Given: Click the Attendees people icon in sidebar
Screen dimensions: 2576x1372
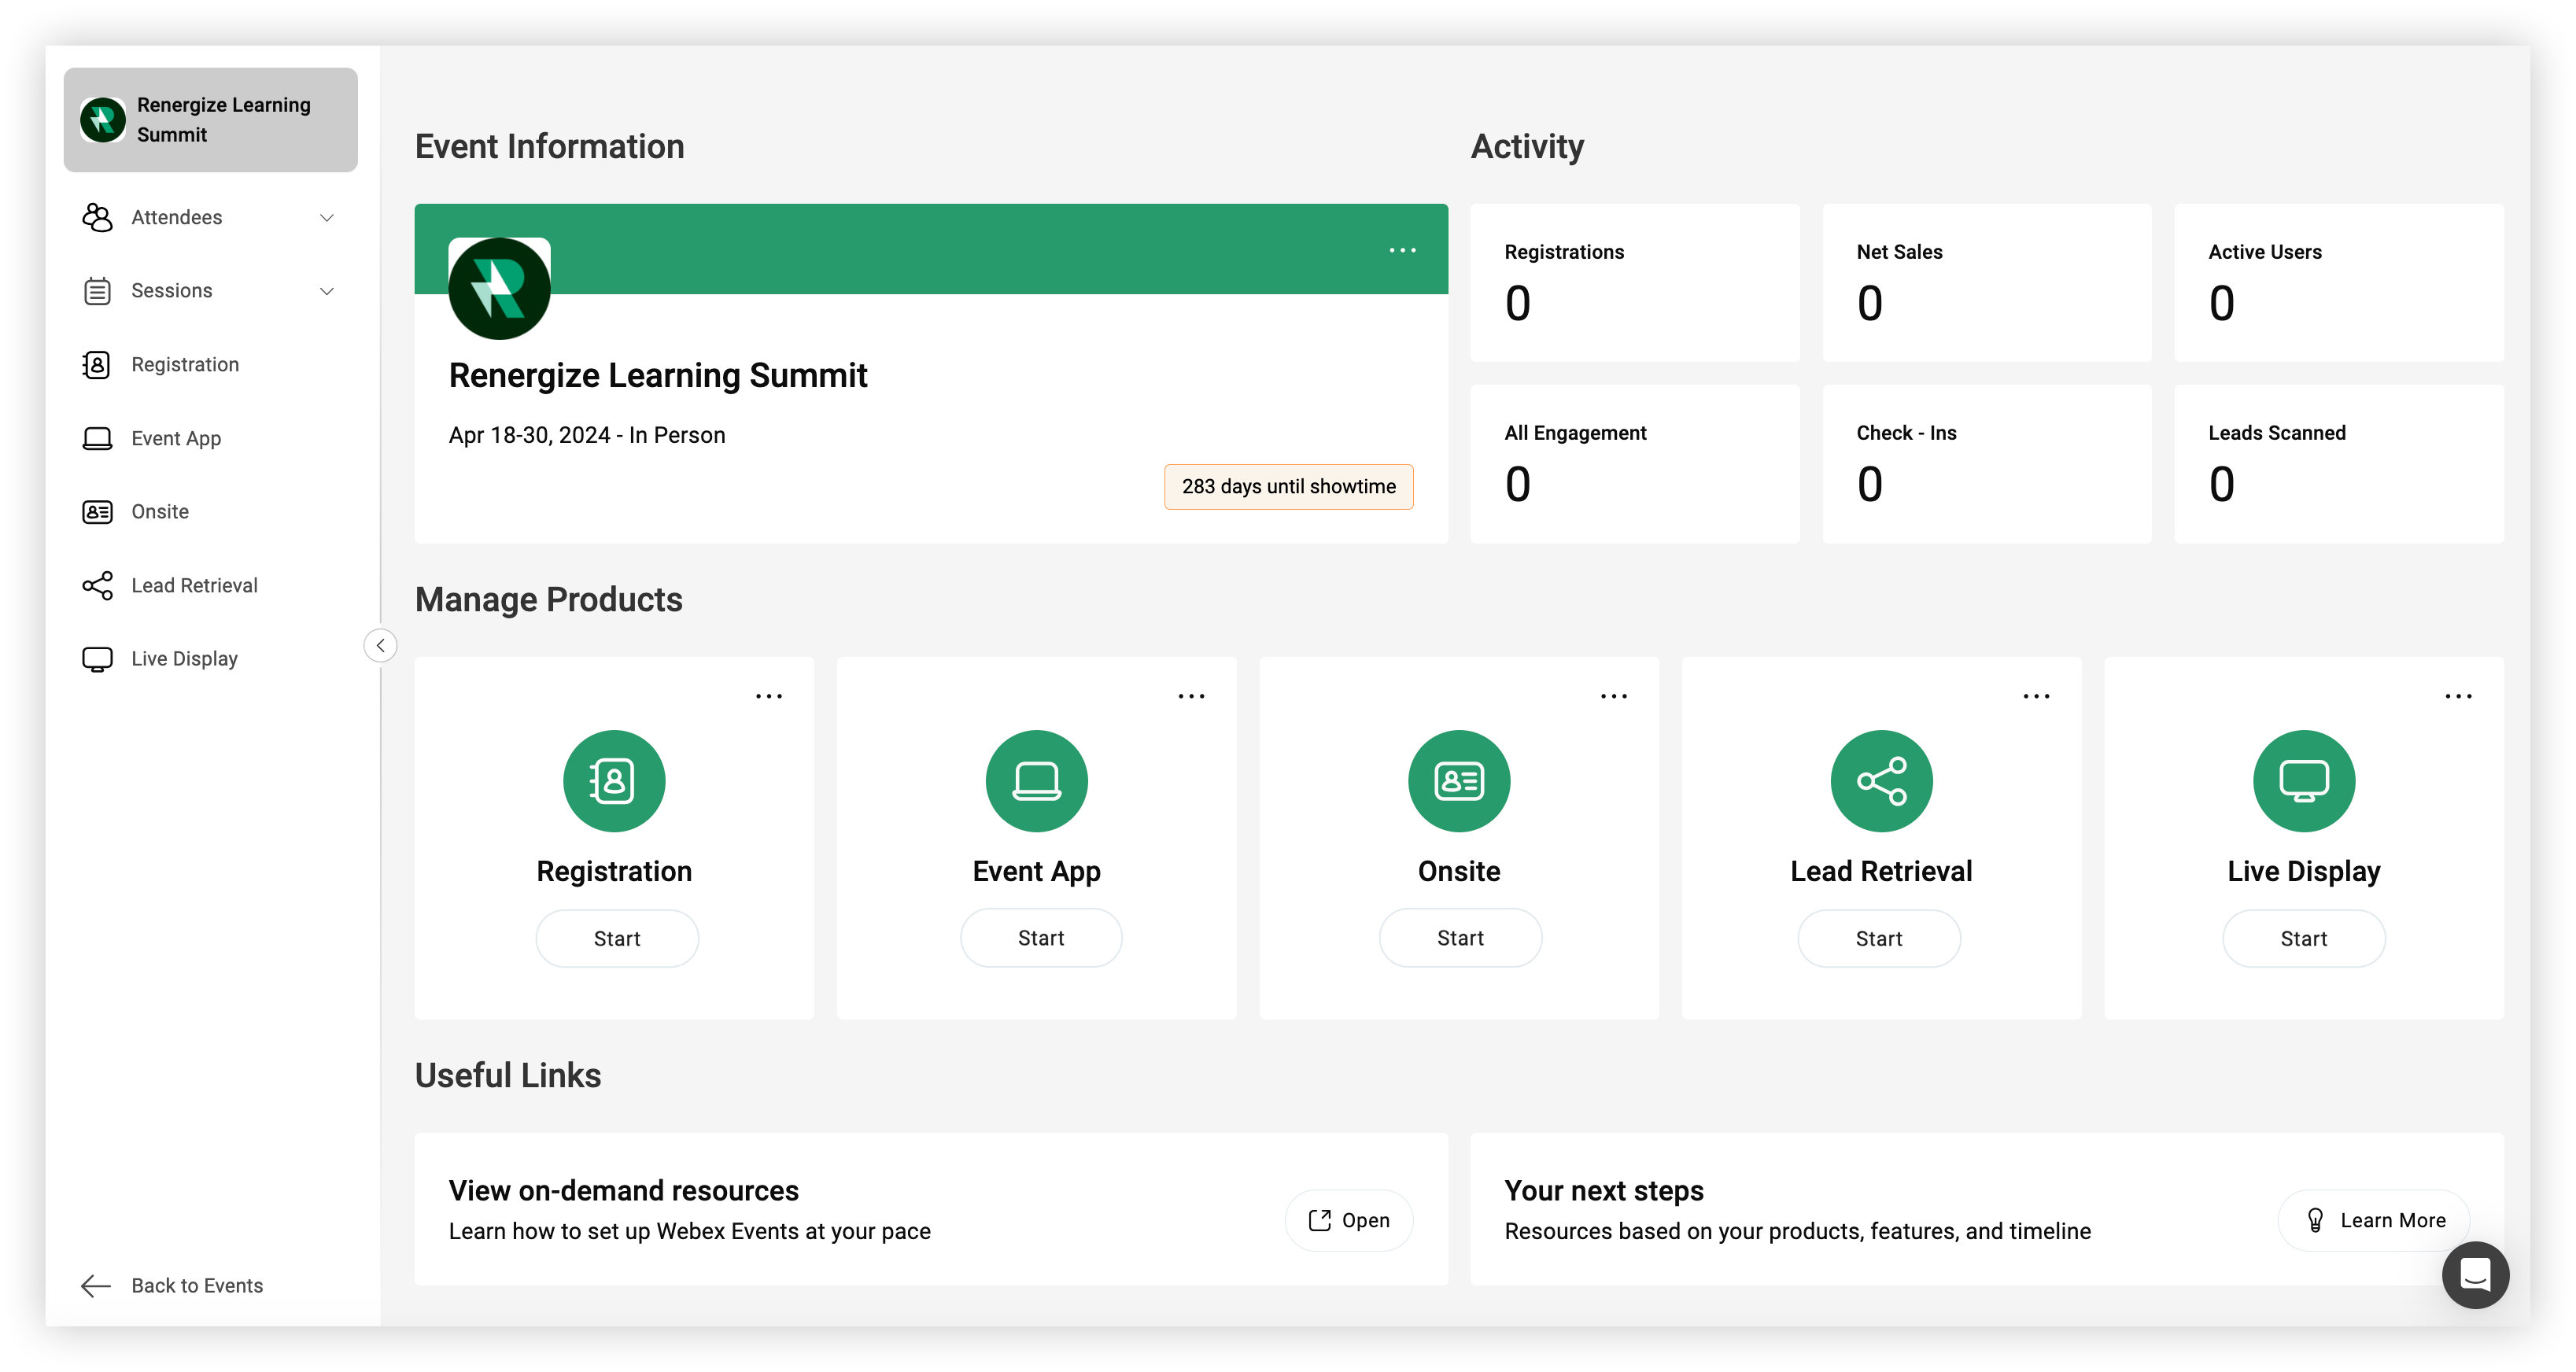Looking at the screenshot, I should [97, 217].
